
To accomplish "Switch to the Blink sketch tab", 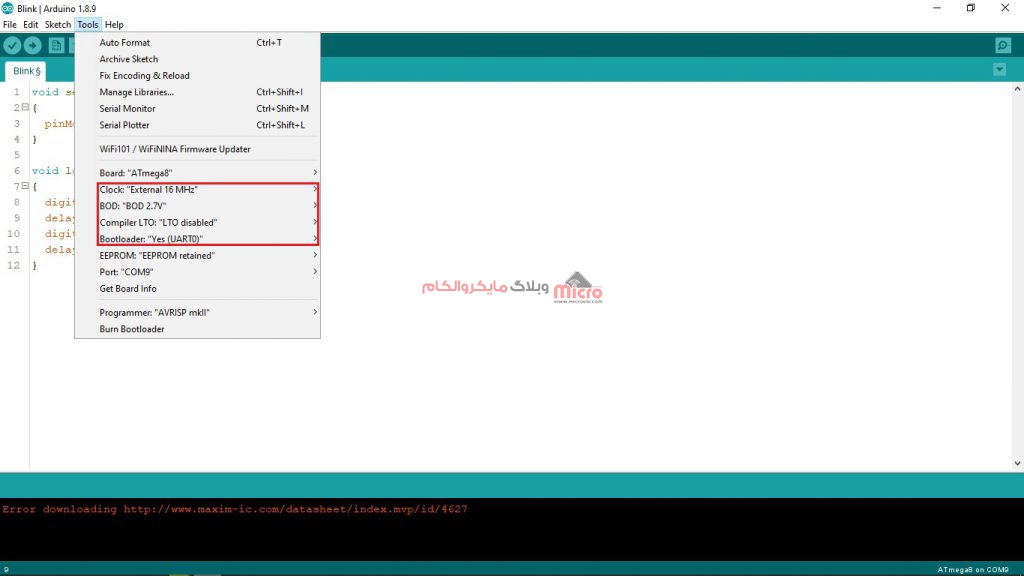I will tap(27, 71).
